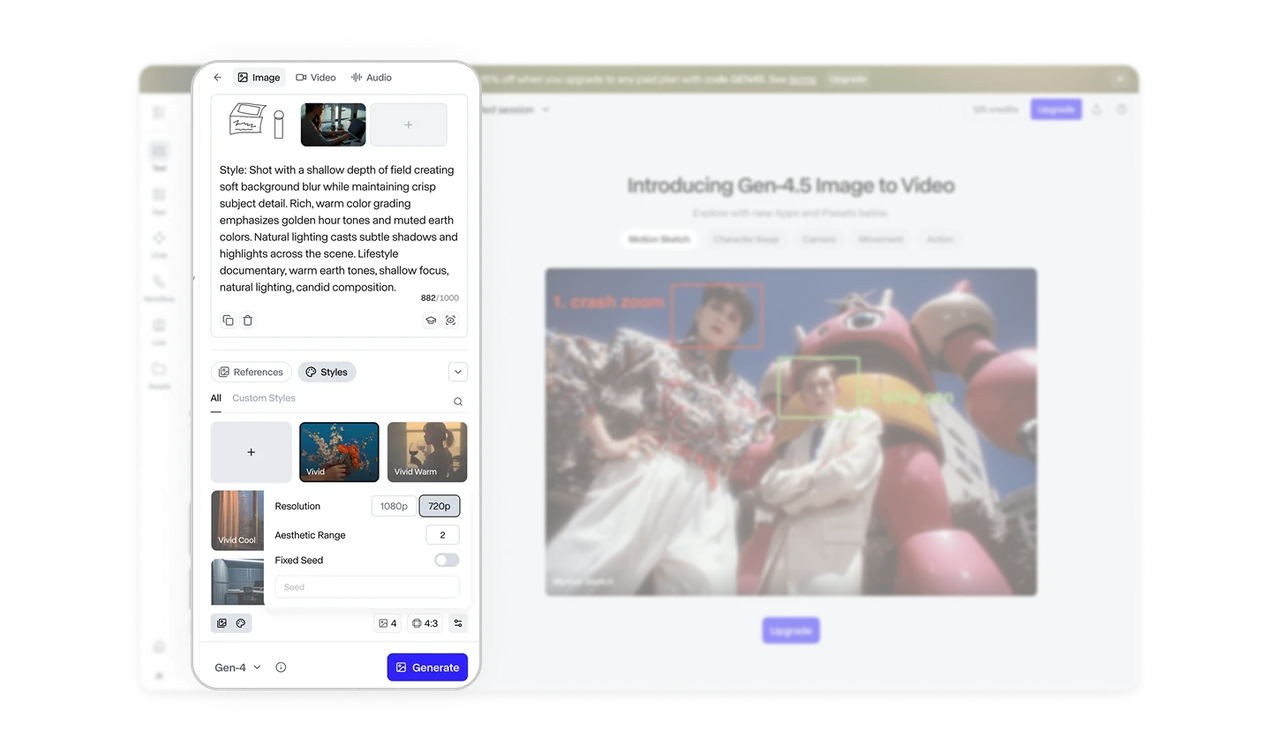Screen dimensions: 1280x754
Task: Choose the Vivid style thumbnail
Action: [x=339, y=452]
